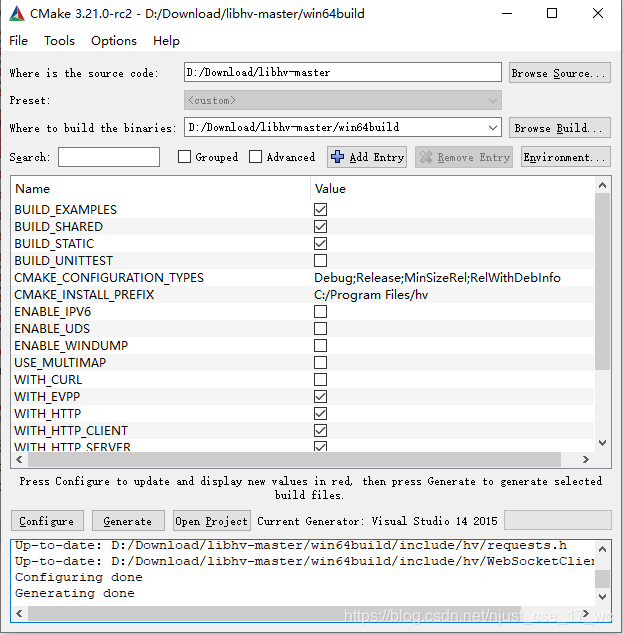Viewport: 623px width, 635px height.
Task: Click the Search input field
Action: (x=109, y=157)
